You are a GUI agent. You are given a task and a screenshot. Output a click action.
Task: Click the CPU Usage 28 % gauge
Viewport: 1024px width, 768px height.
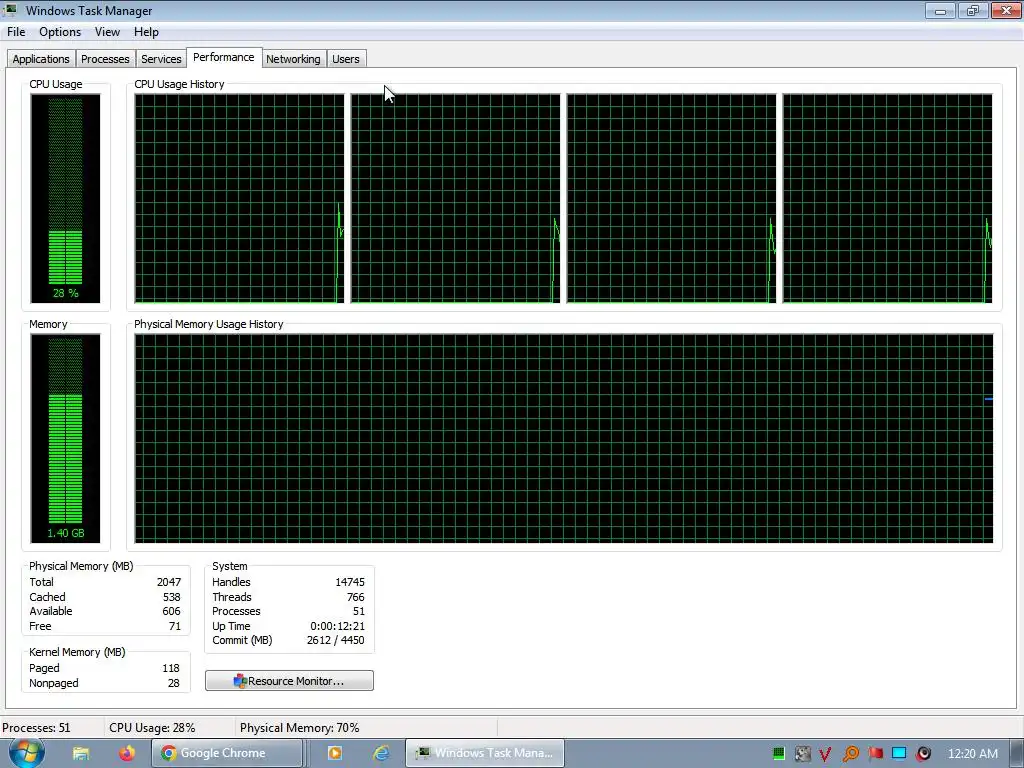coord(65,198)
